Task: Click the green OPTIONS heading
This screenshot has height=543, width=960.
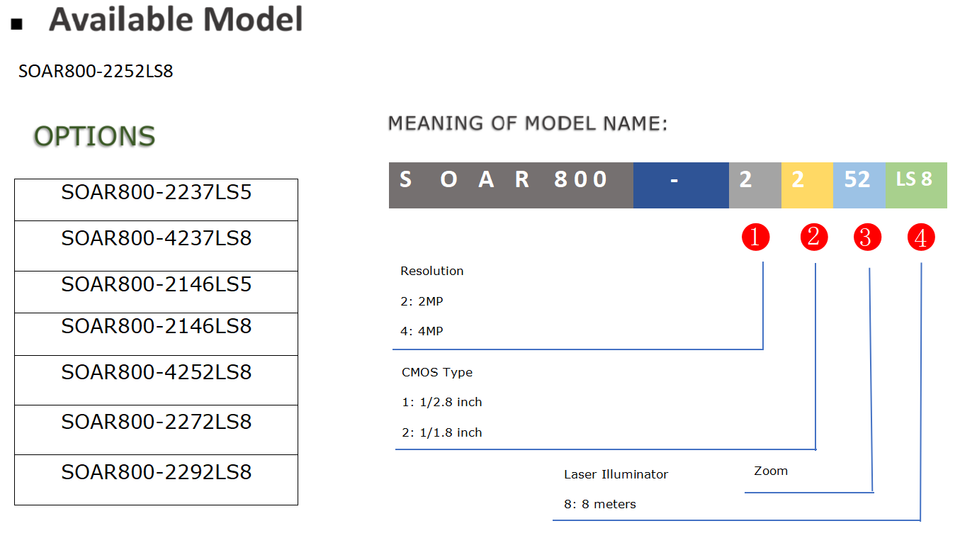Action: point(95,137)
